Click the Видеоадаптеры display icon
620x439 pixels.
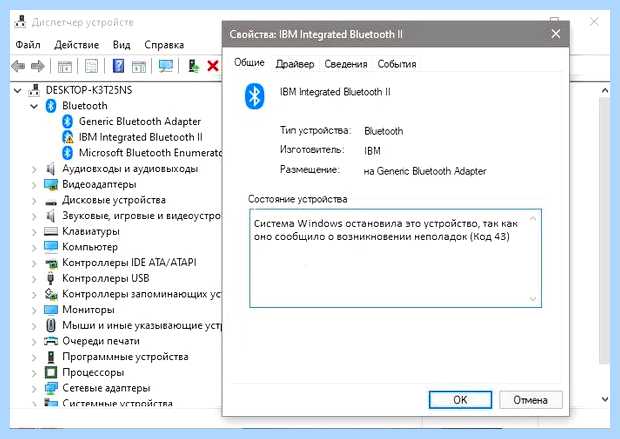click(51, 184)
